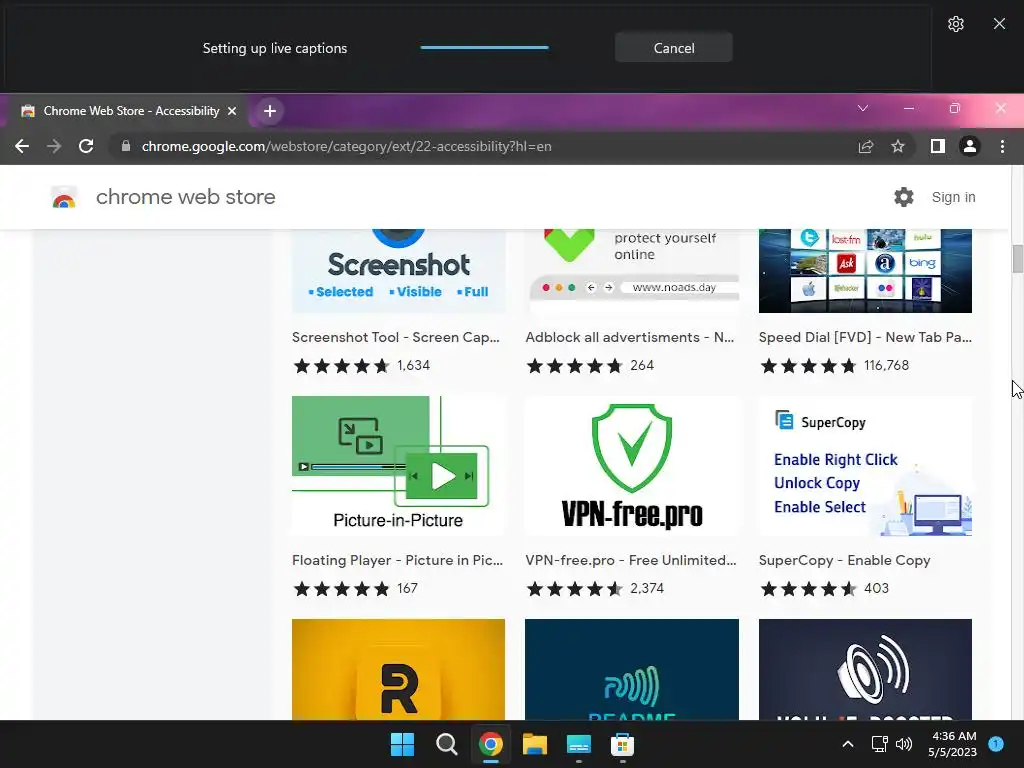Open Speed Dial [FVD] - New Tab title

(865, 337)
